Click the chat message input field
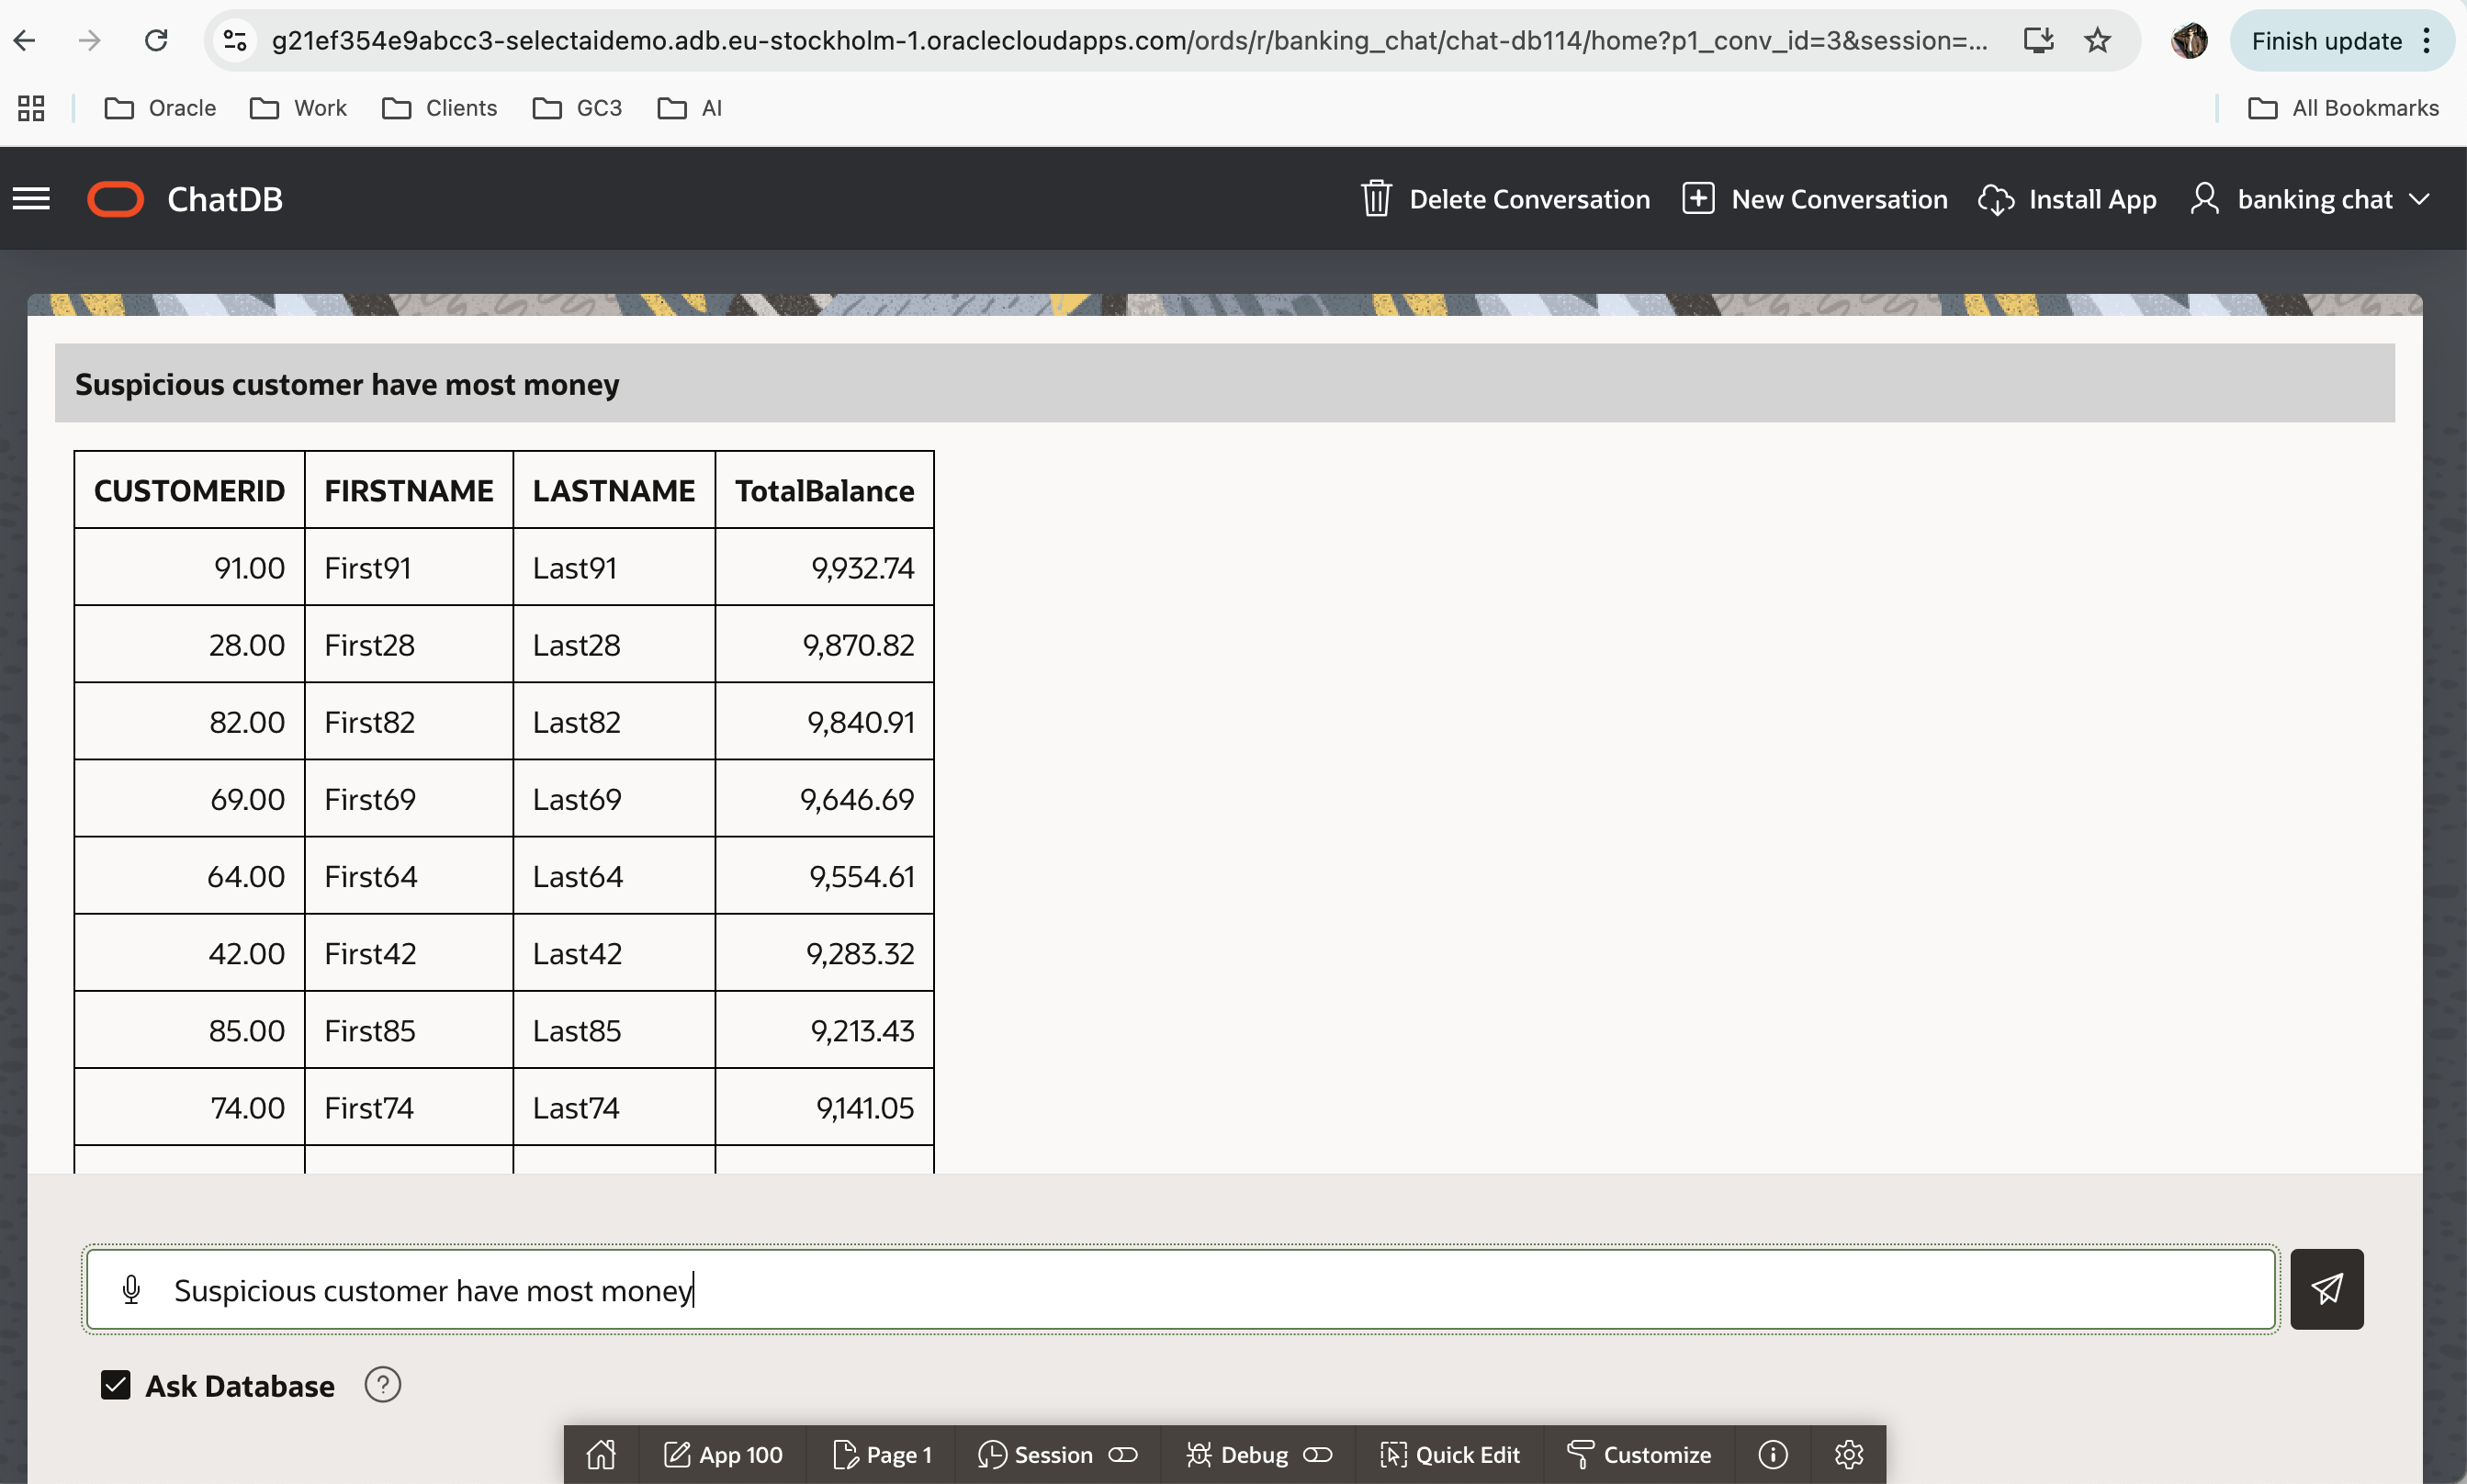The height and width of the screenshot is (1484, 2467). [x=1200, y=1290]
